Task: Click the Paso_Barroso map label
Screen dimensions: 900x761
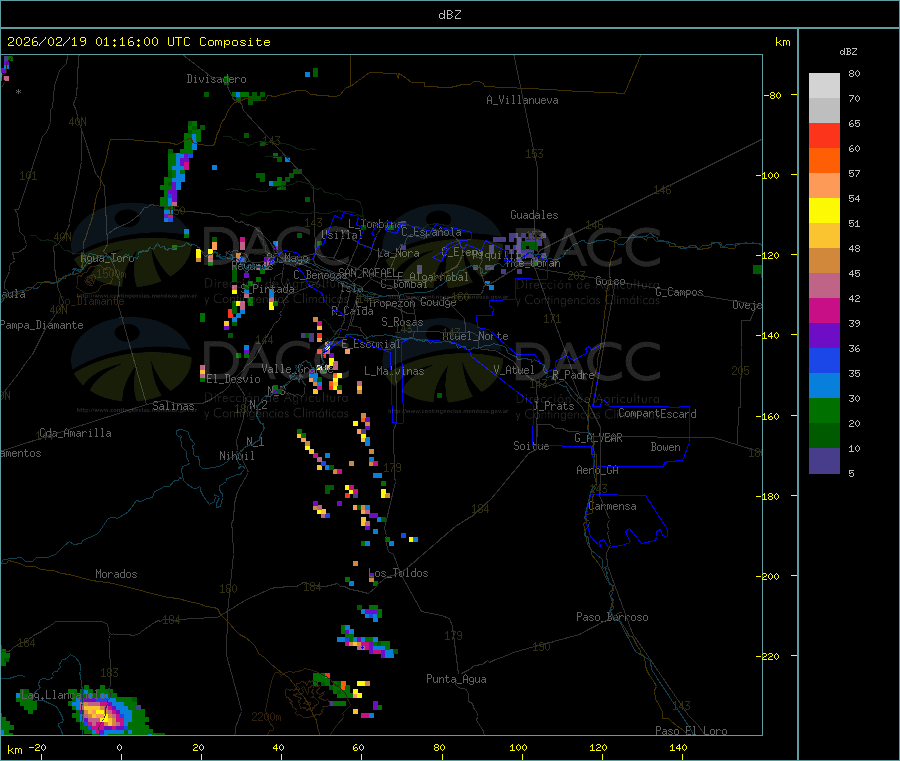Action: [x=612, y=617]
